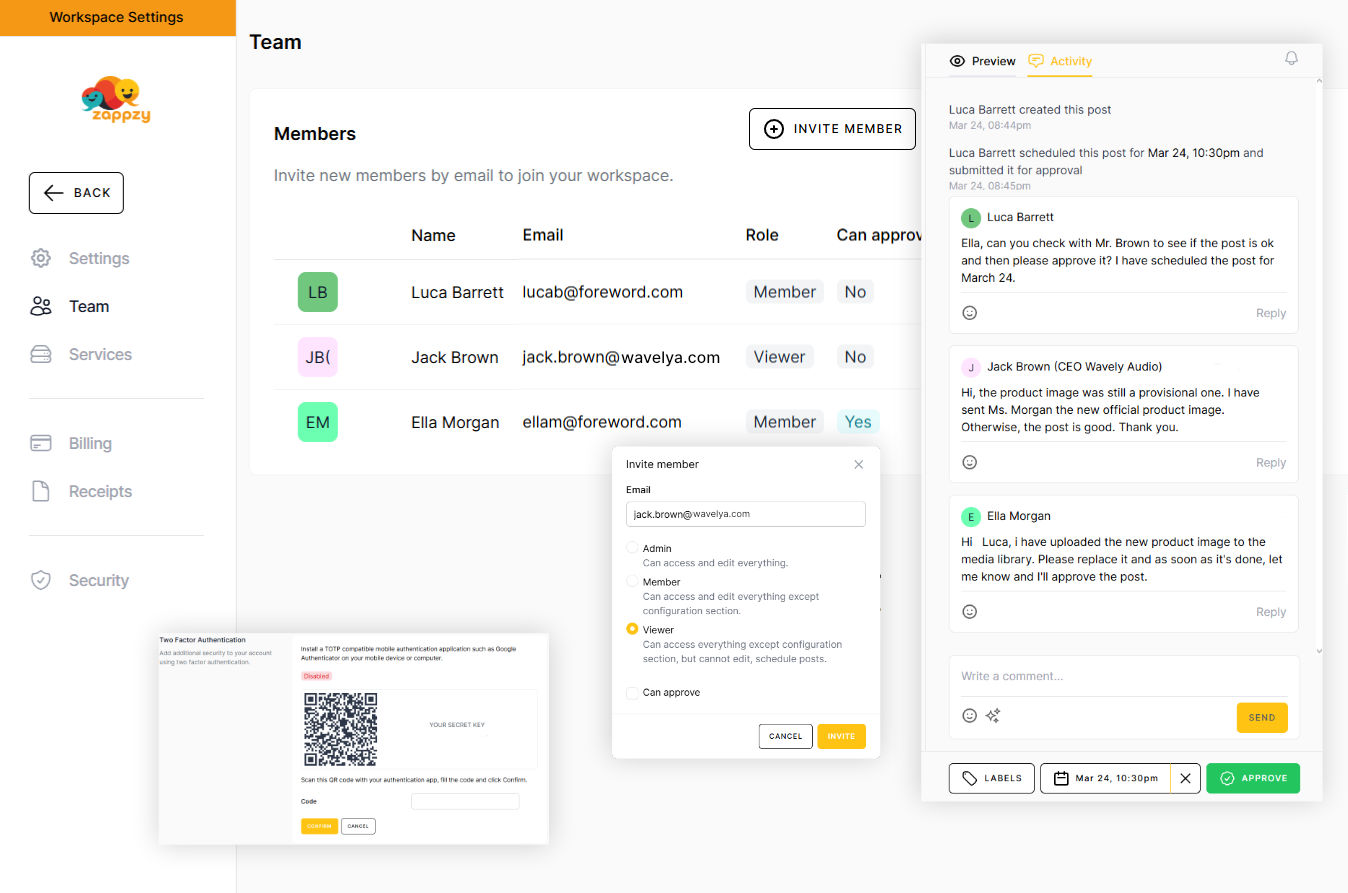This screenshot has width=1348, height=893.
Task: Clear the schedule with the X button
Action: tap(1185, 778)
